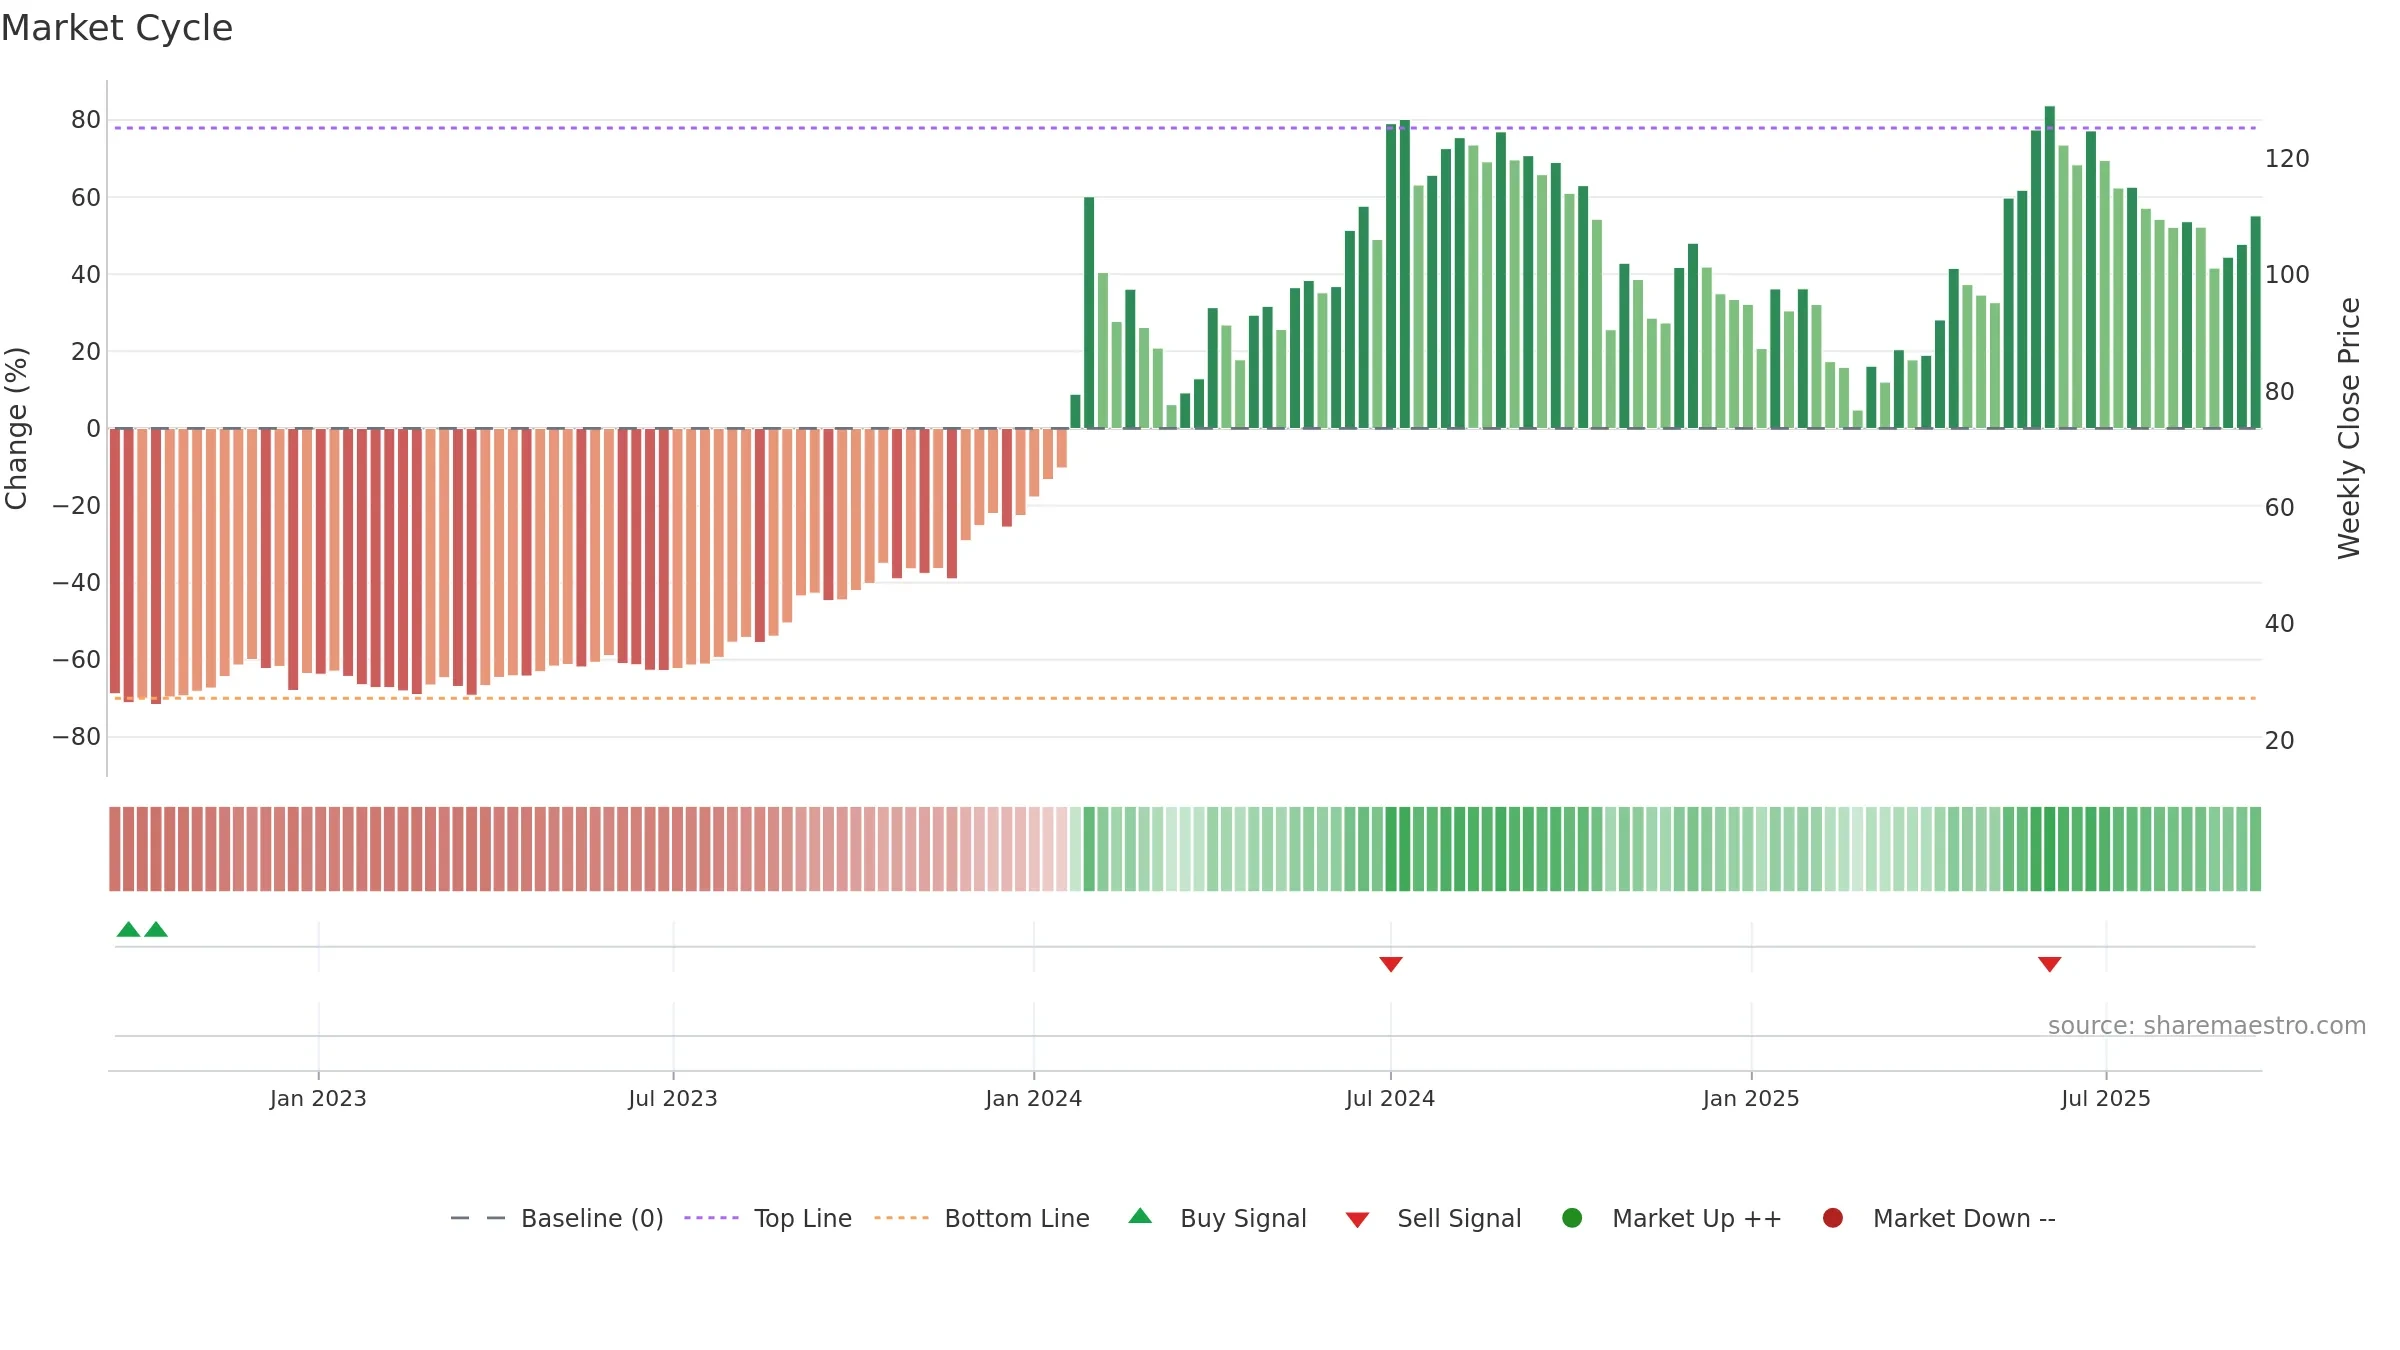This screenshot has width=2400, height=1350.
Task: Click the Sell Signal legend label
Action: [1459, 1218]
